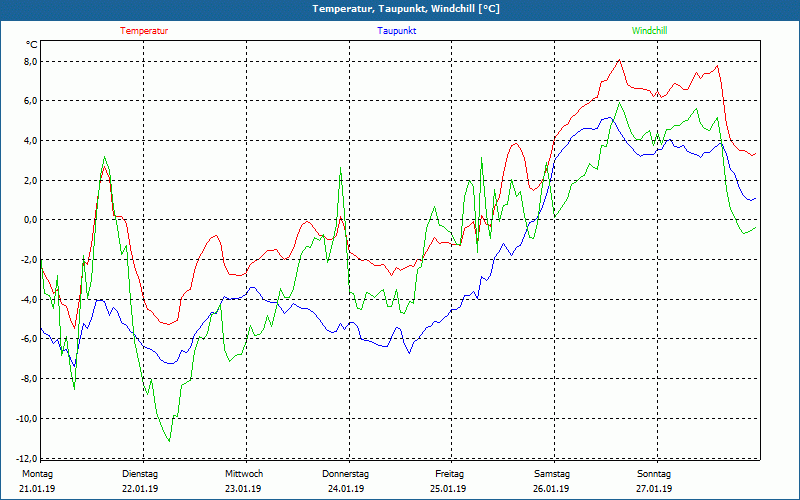Click the 0,0 value on the y-axis
The width and height of the screenshot is (800, 500).
tap(29, 220)
